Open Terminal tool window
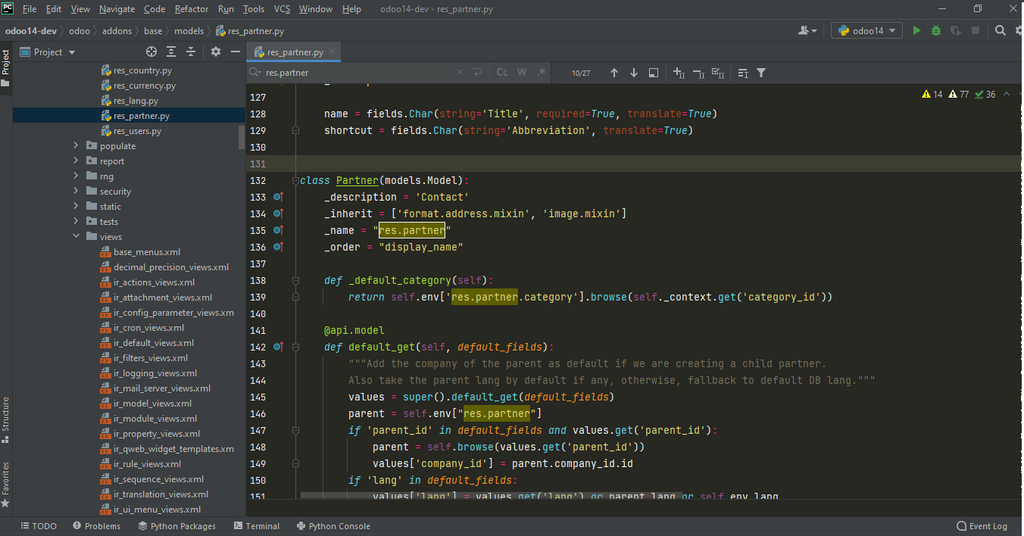1024x536 pixels. coord(256,526)
